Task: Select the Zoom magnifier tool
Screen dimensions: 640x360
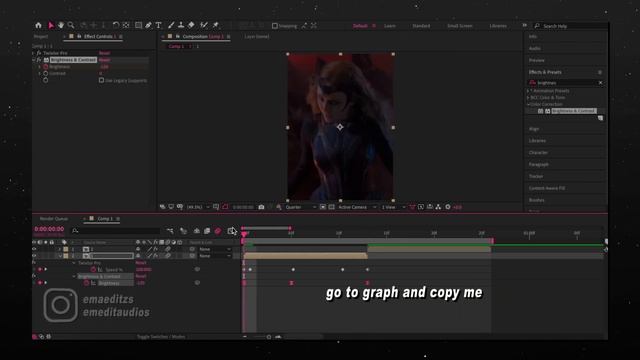Action: coord(71,25)
